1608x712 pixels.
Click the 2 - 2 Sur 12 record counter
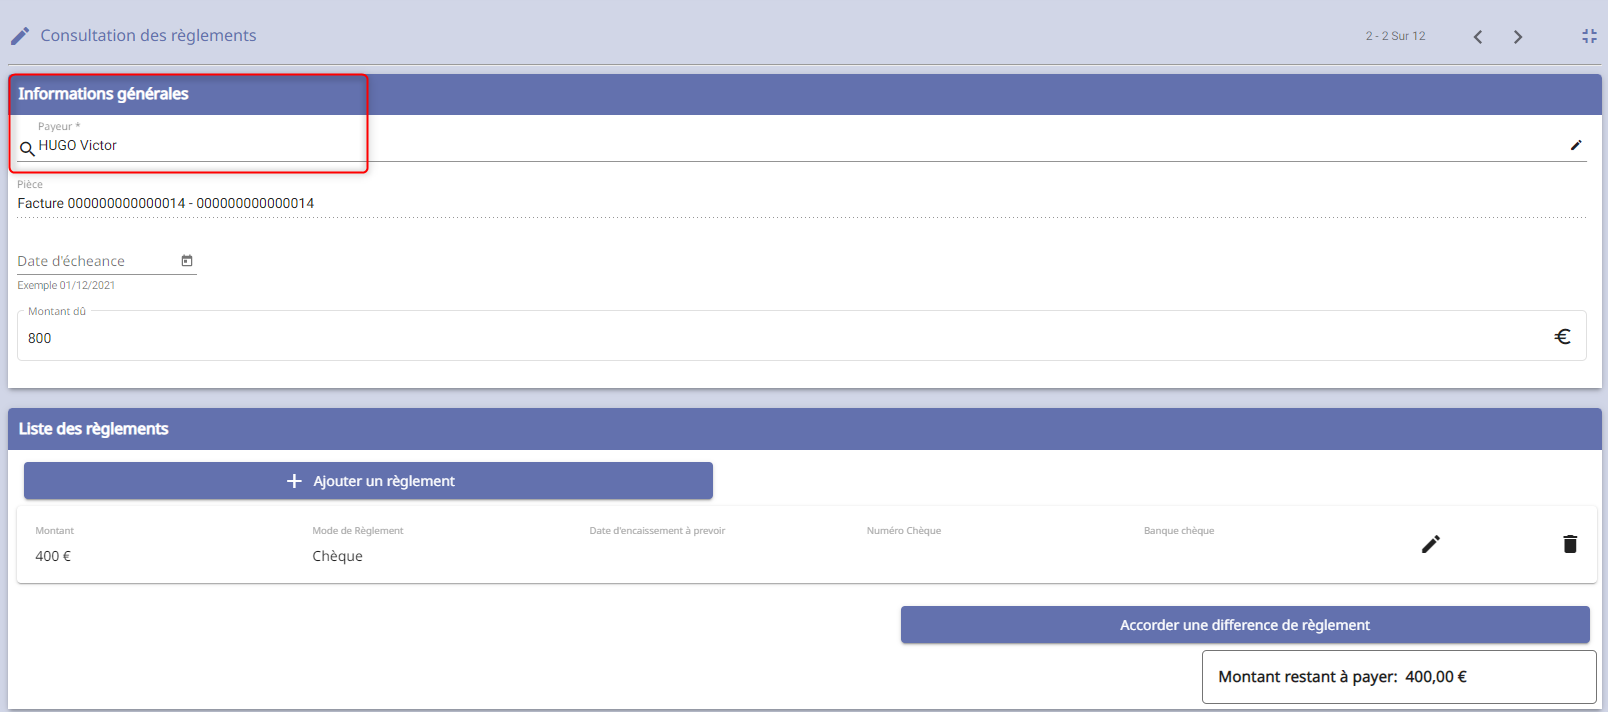1395,36
